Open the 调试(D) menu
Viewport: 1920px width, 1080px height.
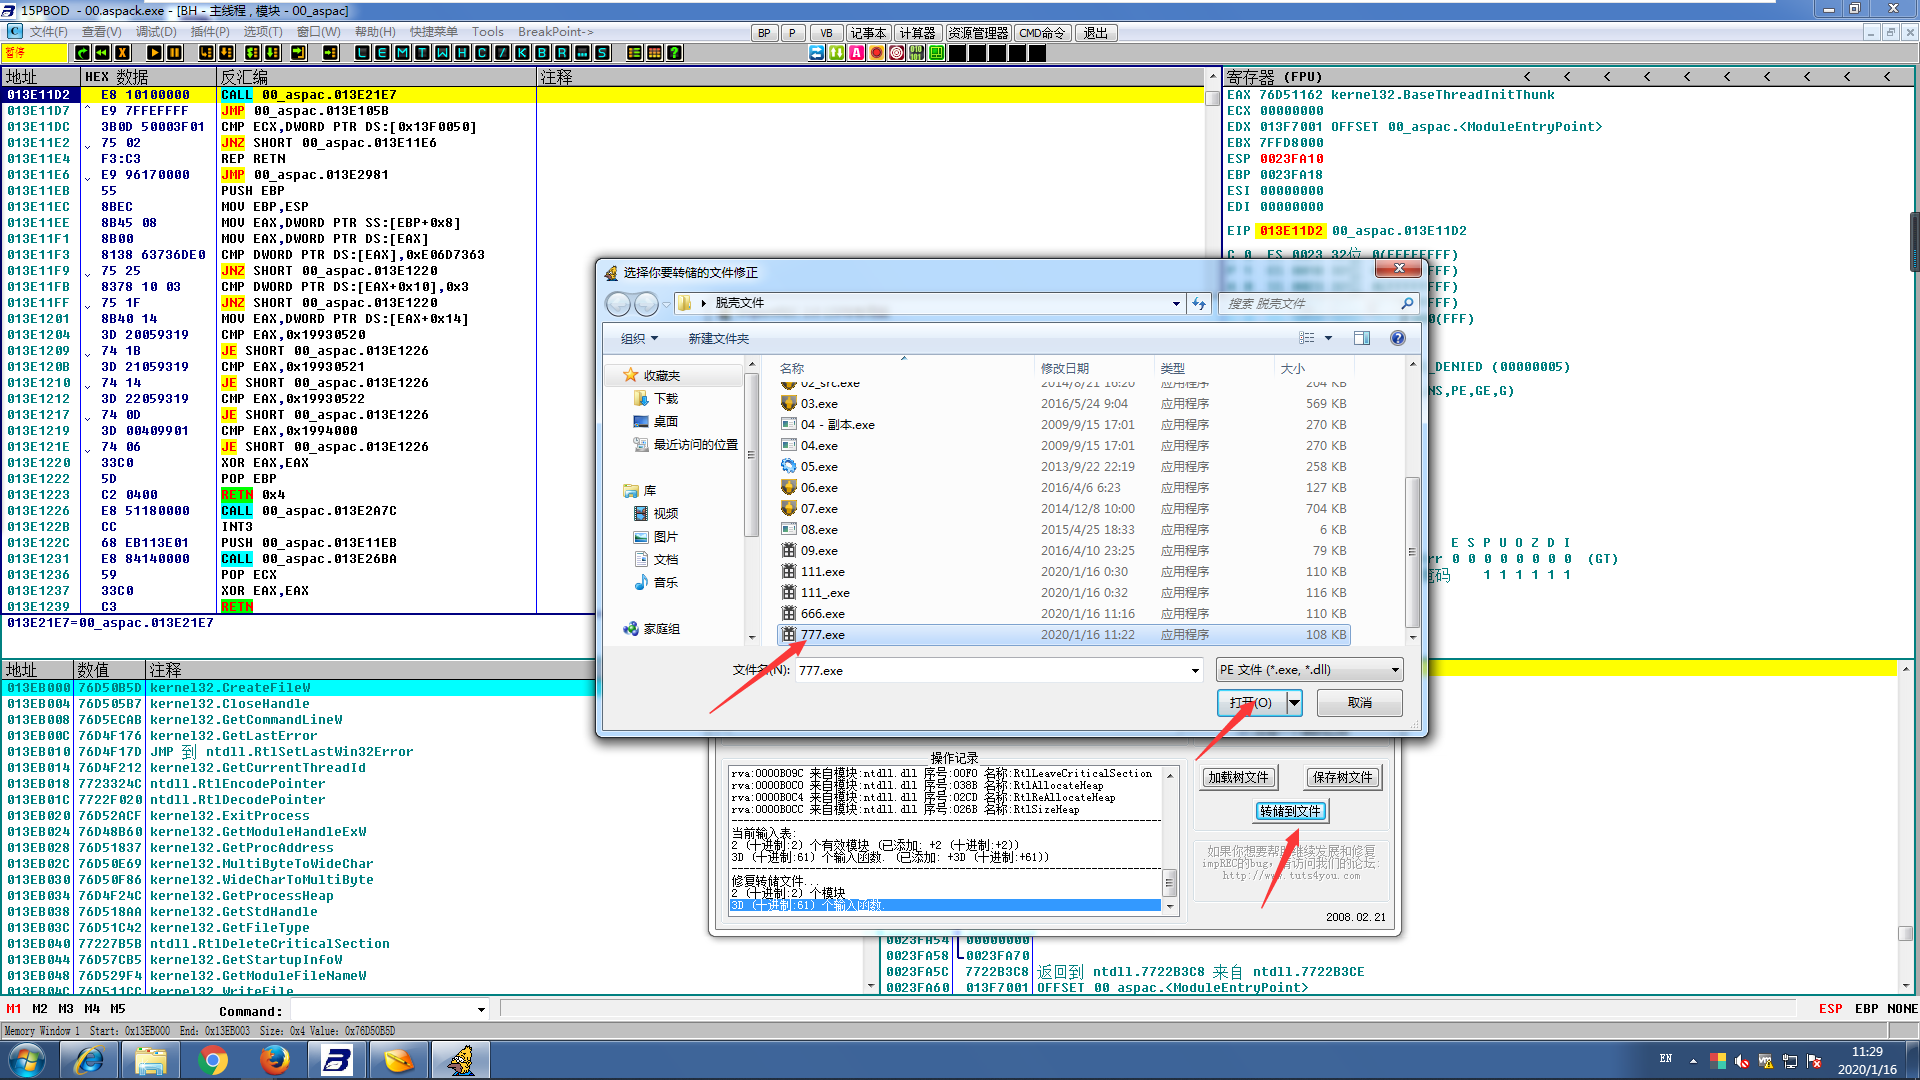tap(156, 32)
